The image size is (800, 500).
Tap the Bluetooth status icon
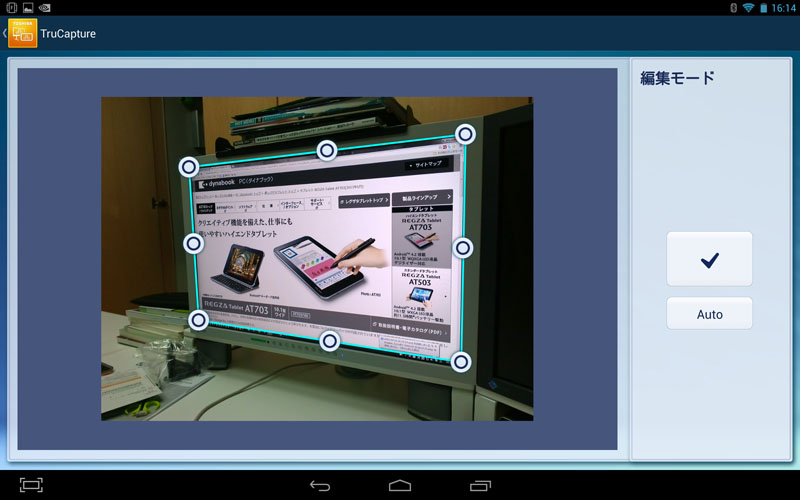(x=734, y=8)
